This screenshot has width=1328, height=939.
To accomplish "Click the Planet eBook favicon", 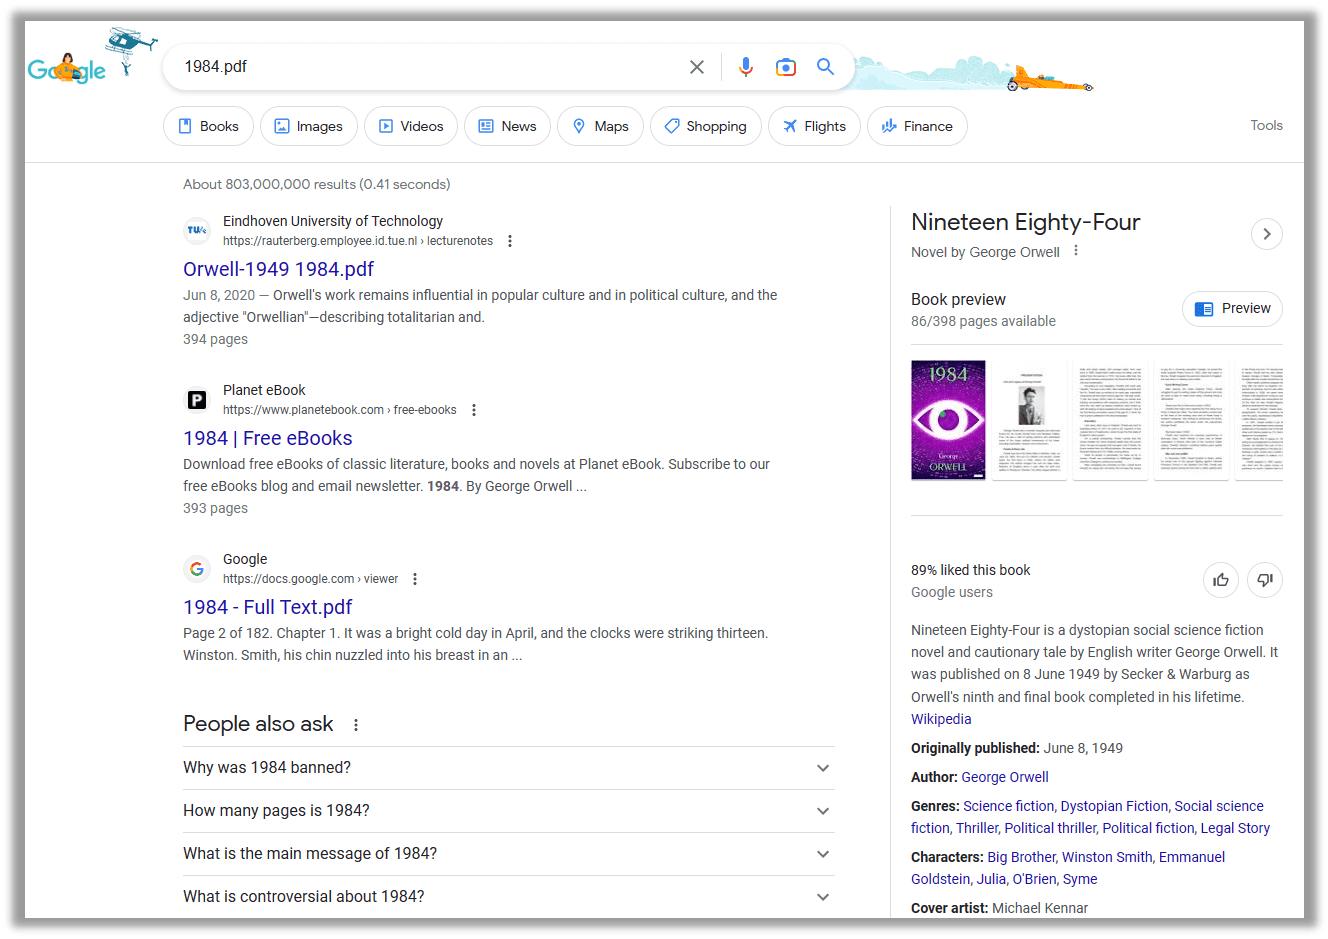I will (197, 400).
